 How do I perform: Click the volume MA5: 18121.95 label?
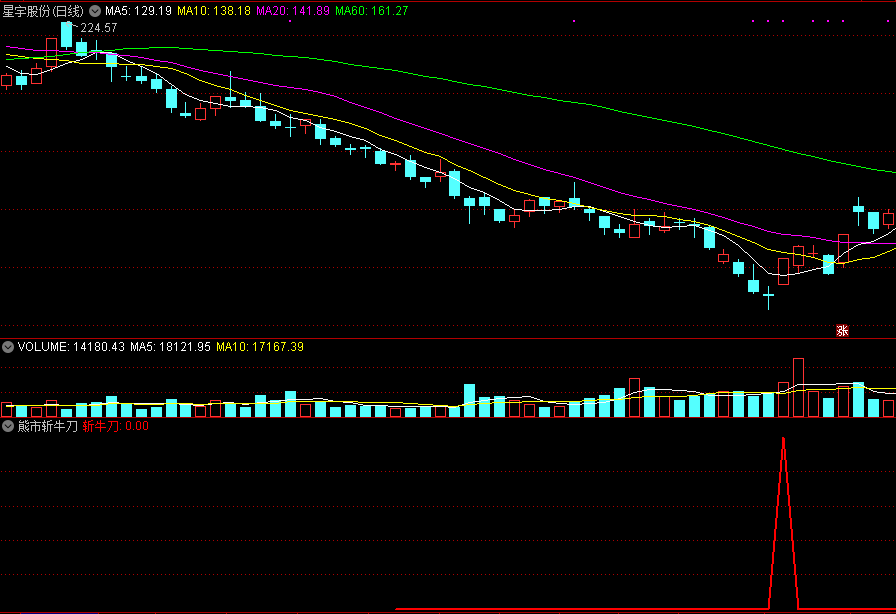(x=170, y=347)
